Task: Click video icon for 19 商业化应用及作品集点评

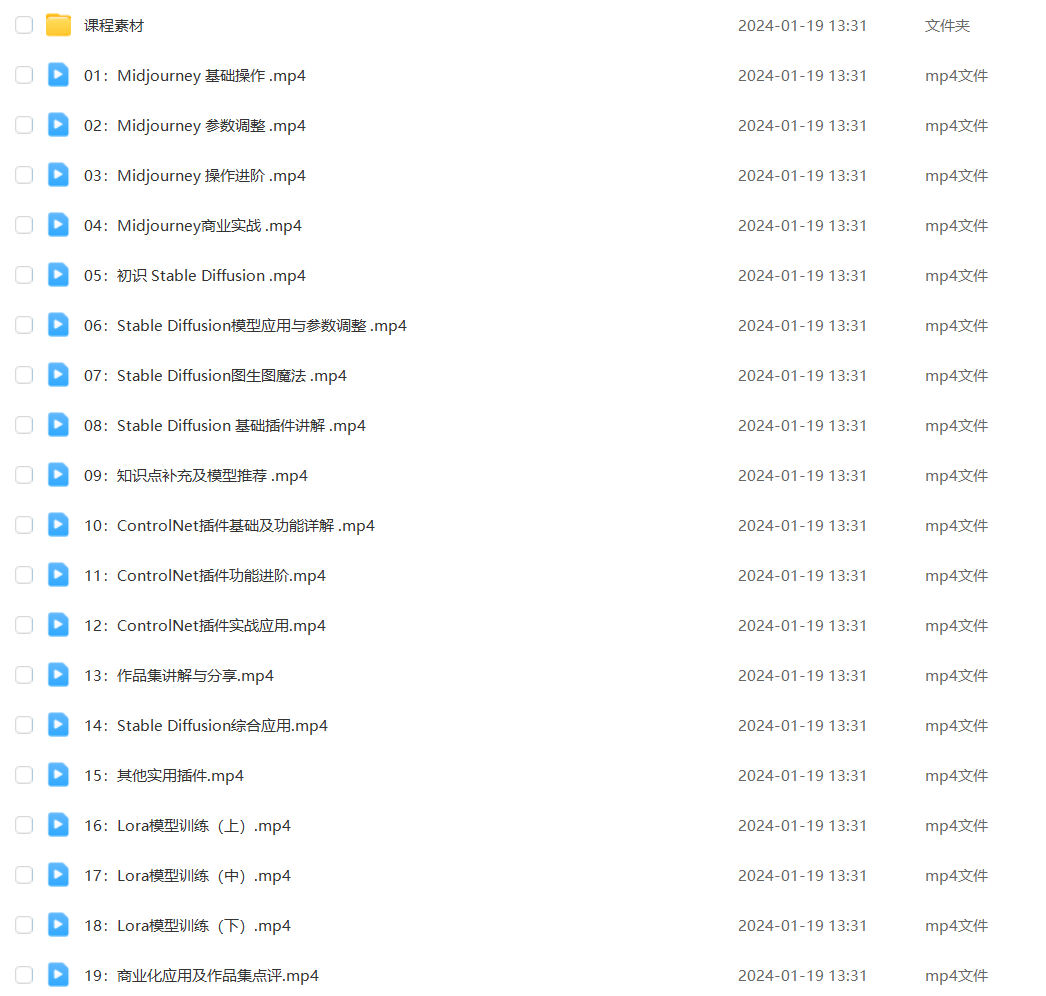Action: (58, 975)
